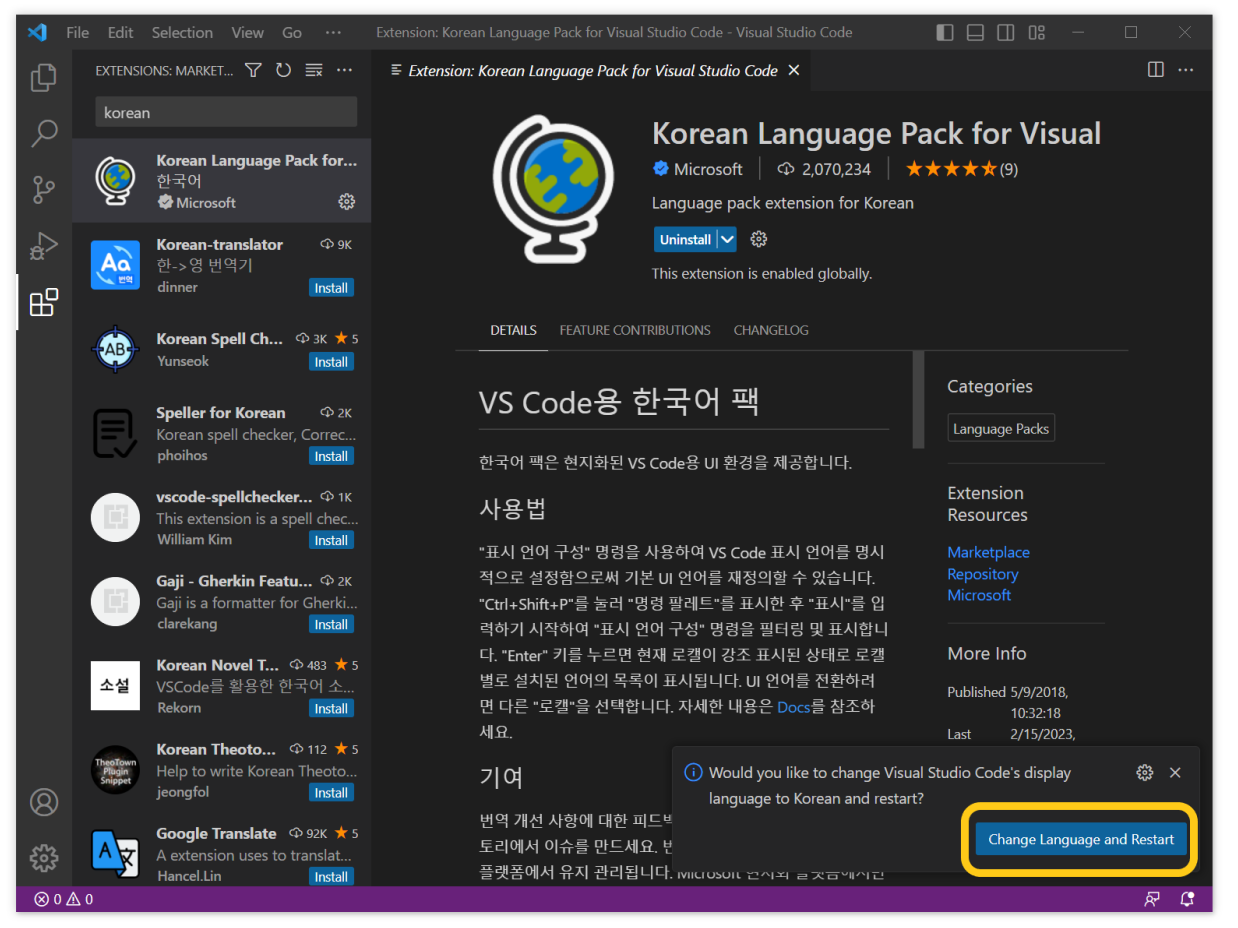
Task: Open the Search view in activity bar
Action: pos(45,132)
